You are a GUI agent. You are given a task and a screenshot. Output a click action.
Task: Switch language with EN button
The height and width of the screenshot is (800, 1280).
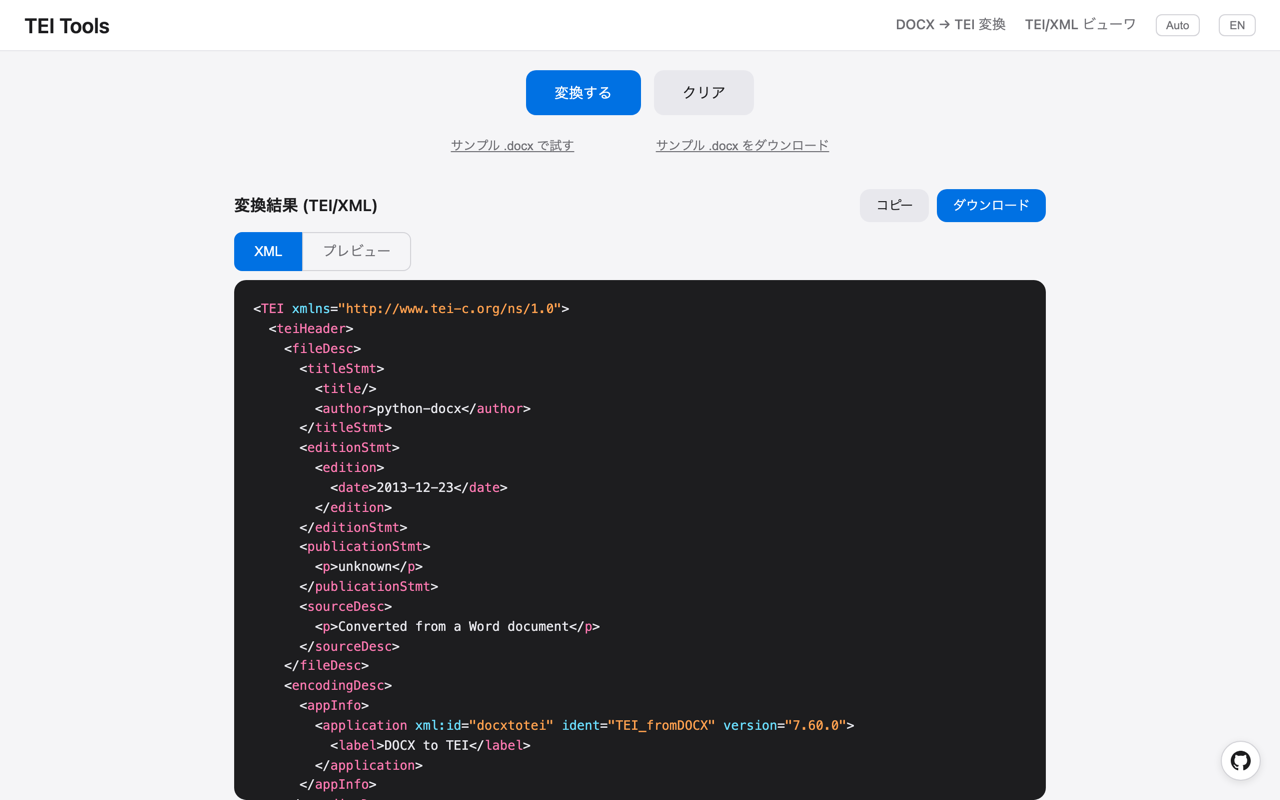pos(1237,25)
